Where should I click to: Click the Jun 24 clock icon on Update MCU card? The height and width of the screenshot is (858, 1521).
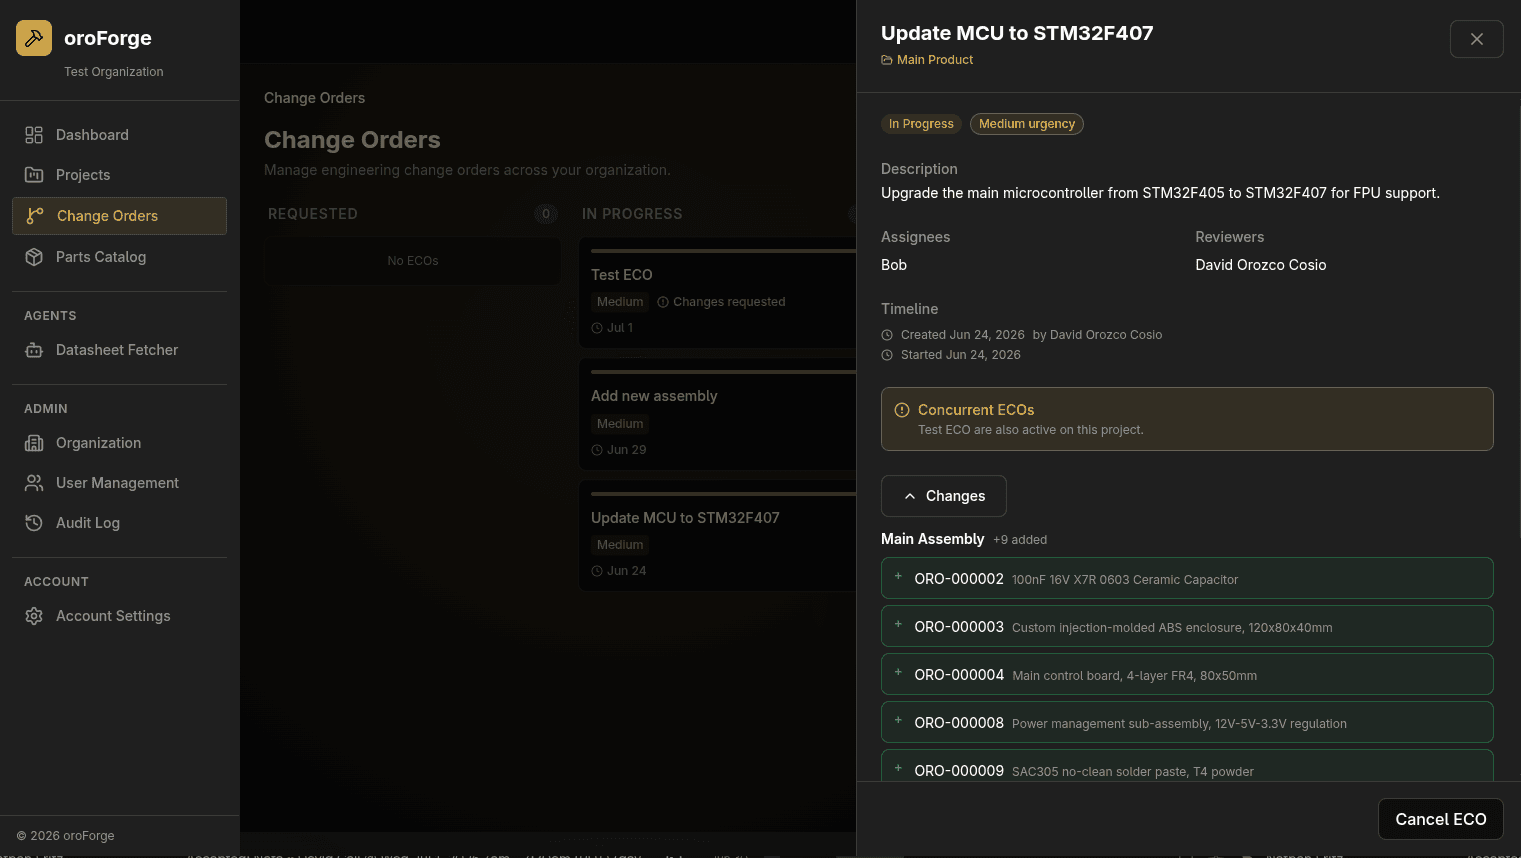point(597,571)
